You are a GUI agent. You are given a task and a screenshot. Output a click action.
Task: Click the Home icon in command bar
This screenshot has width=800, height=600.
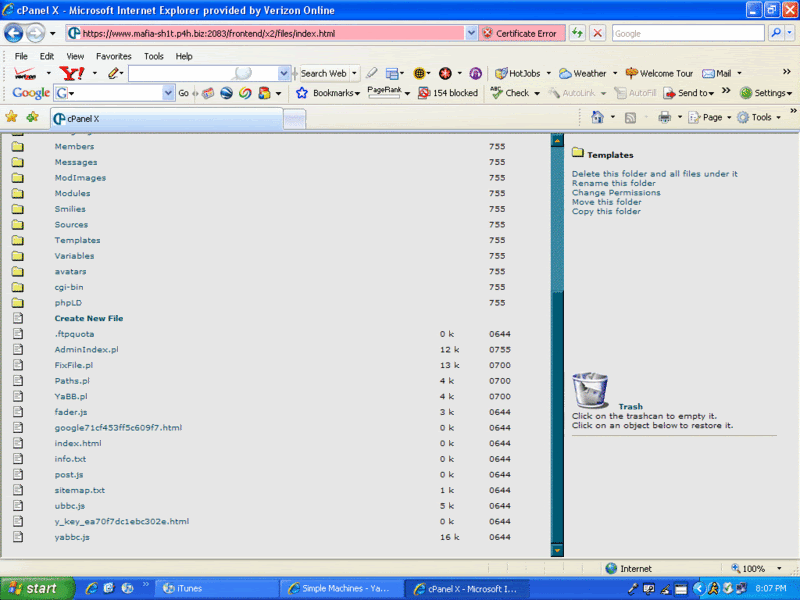pos(597,117)
